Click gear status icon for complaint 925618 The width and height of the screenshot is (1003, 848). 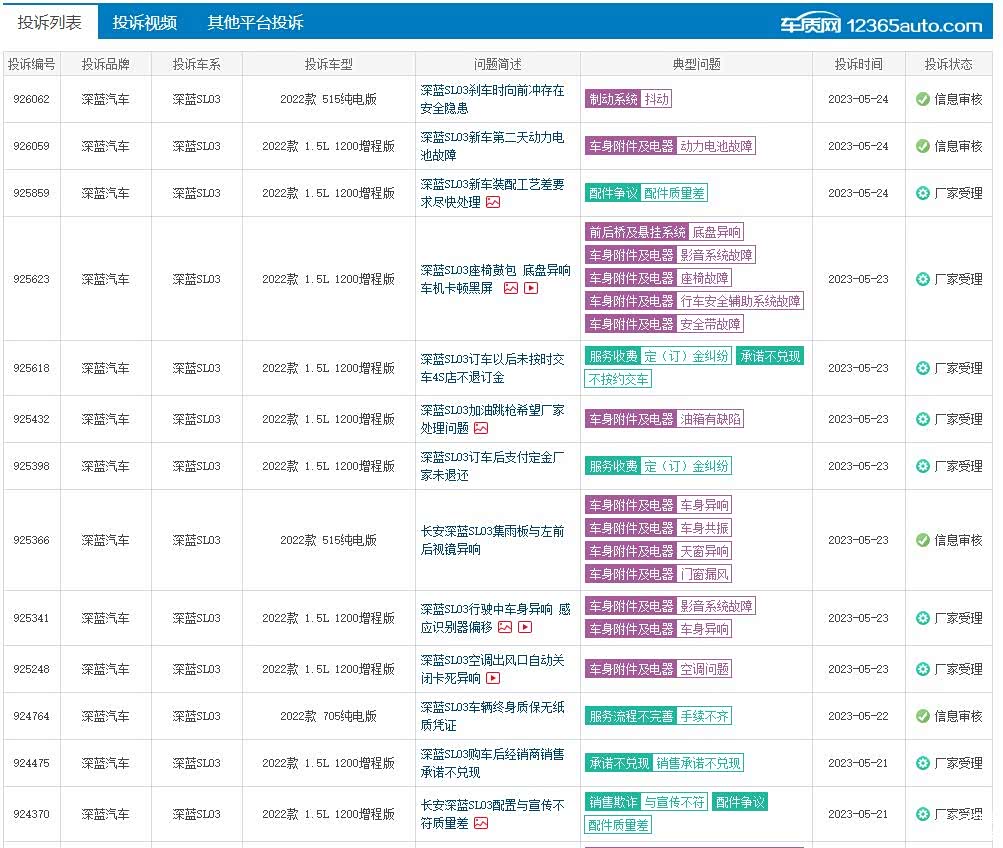pyautogui.click(x=922, y=368)
